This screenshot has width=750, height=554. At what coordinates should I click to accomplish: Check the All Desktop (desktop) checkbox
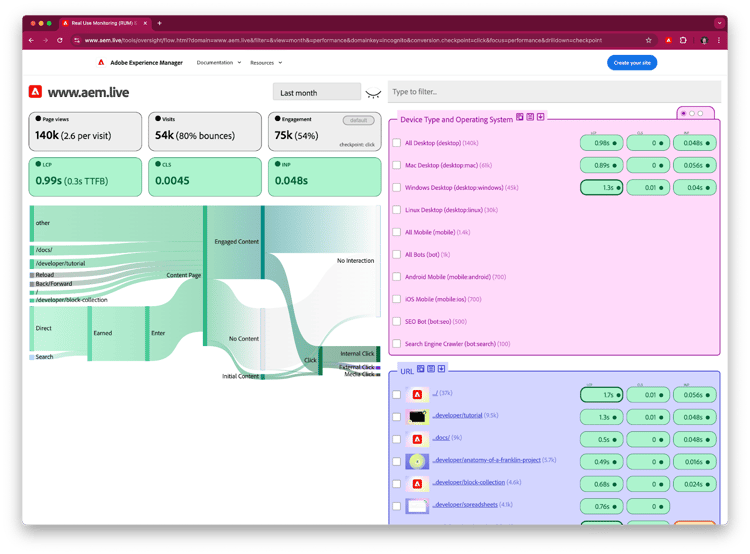(x=397, y=143)
